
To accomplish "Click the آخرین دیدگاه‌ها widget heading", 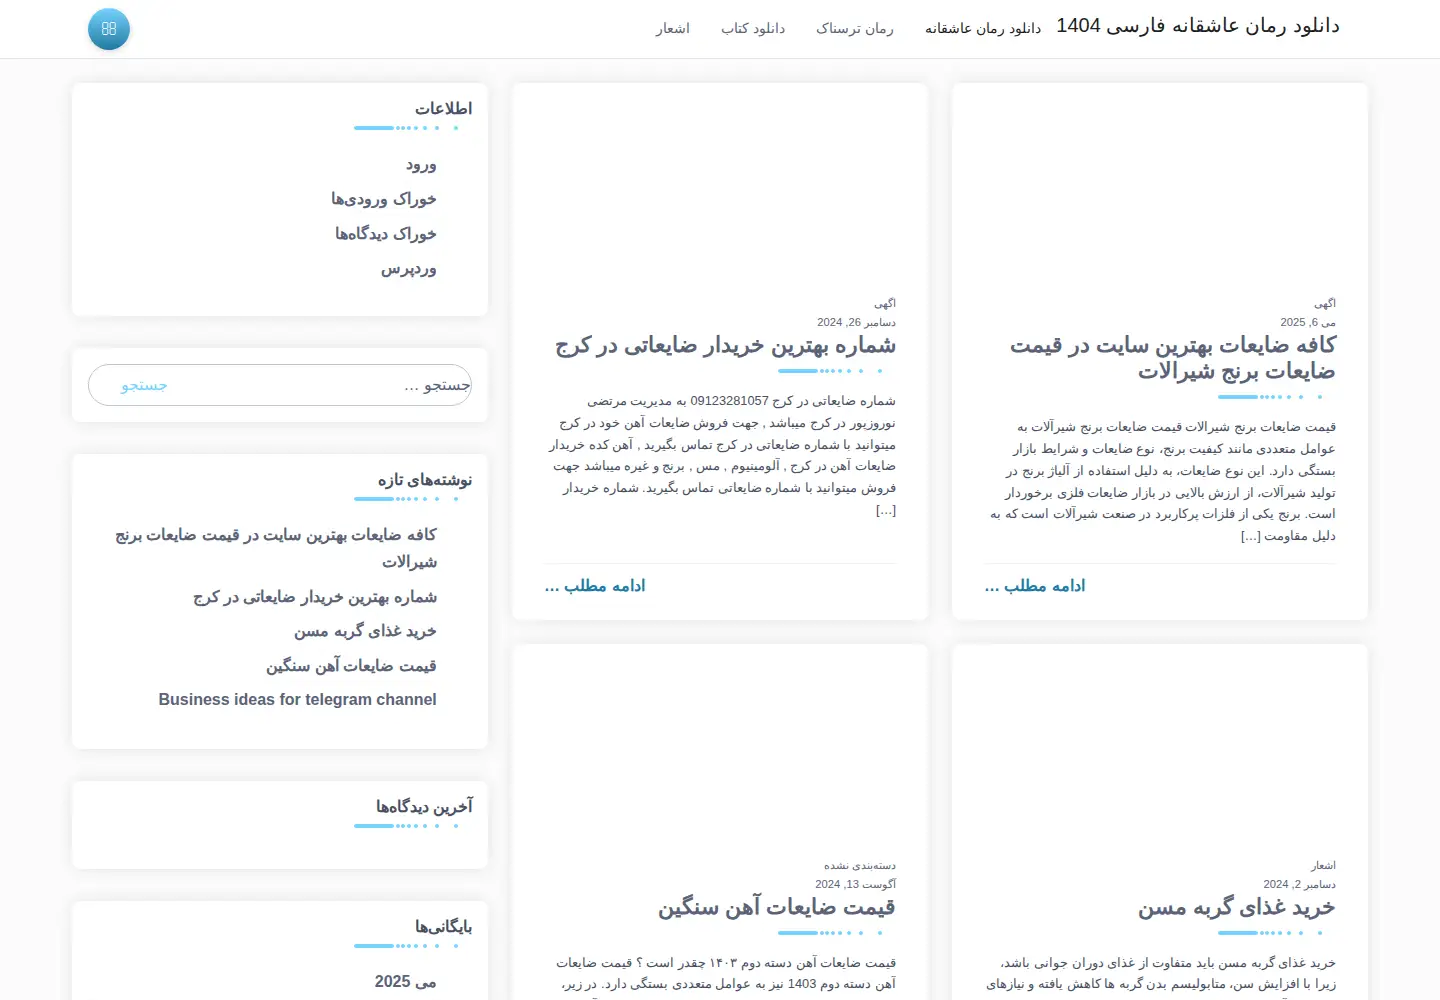I will (424, 806).
